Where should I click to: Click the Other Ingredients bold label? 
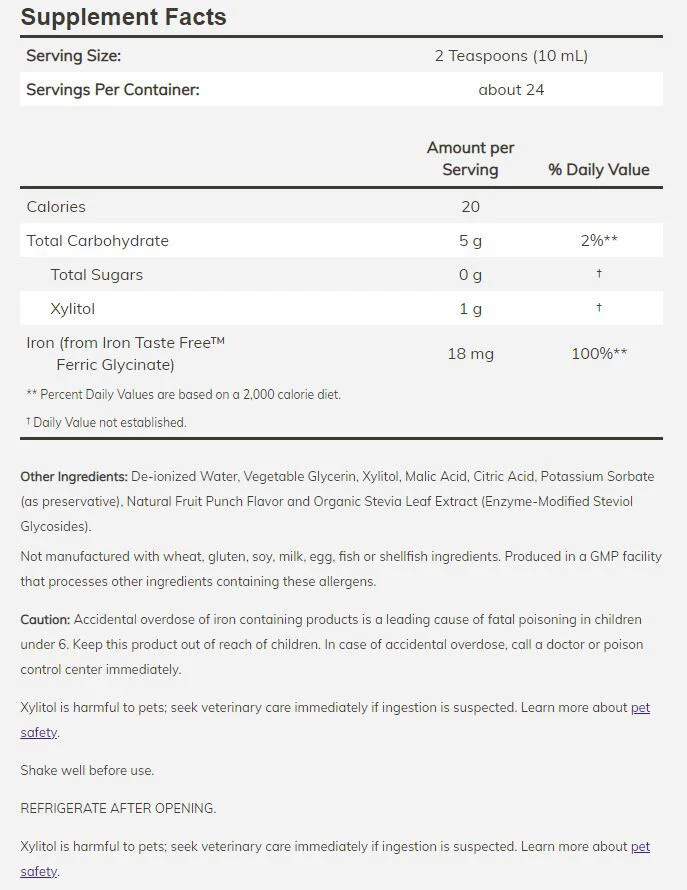(x=74, y=477)
